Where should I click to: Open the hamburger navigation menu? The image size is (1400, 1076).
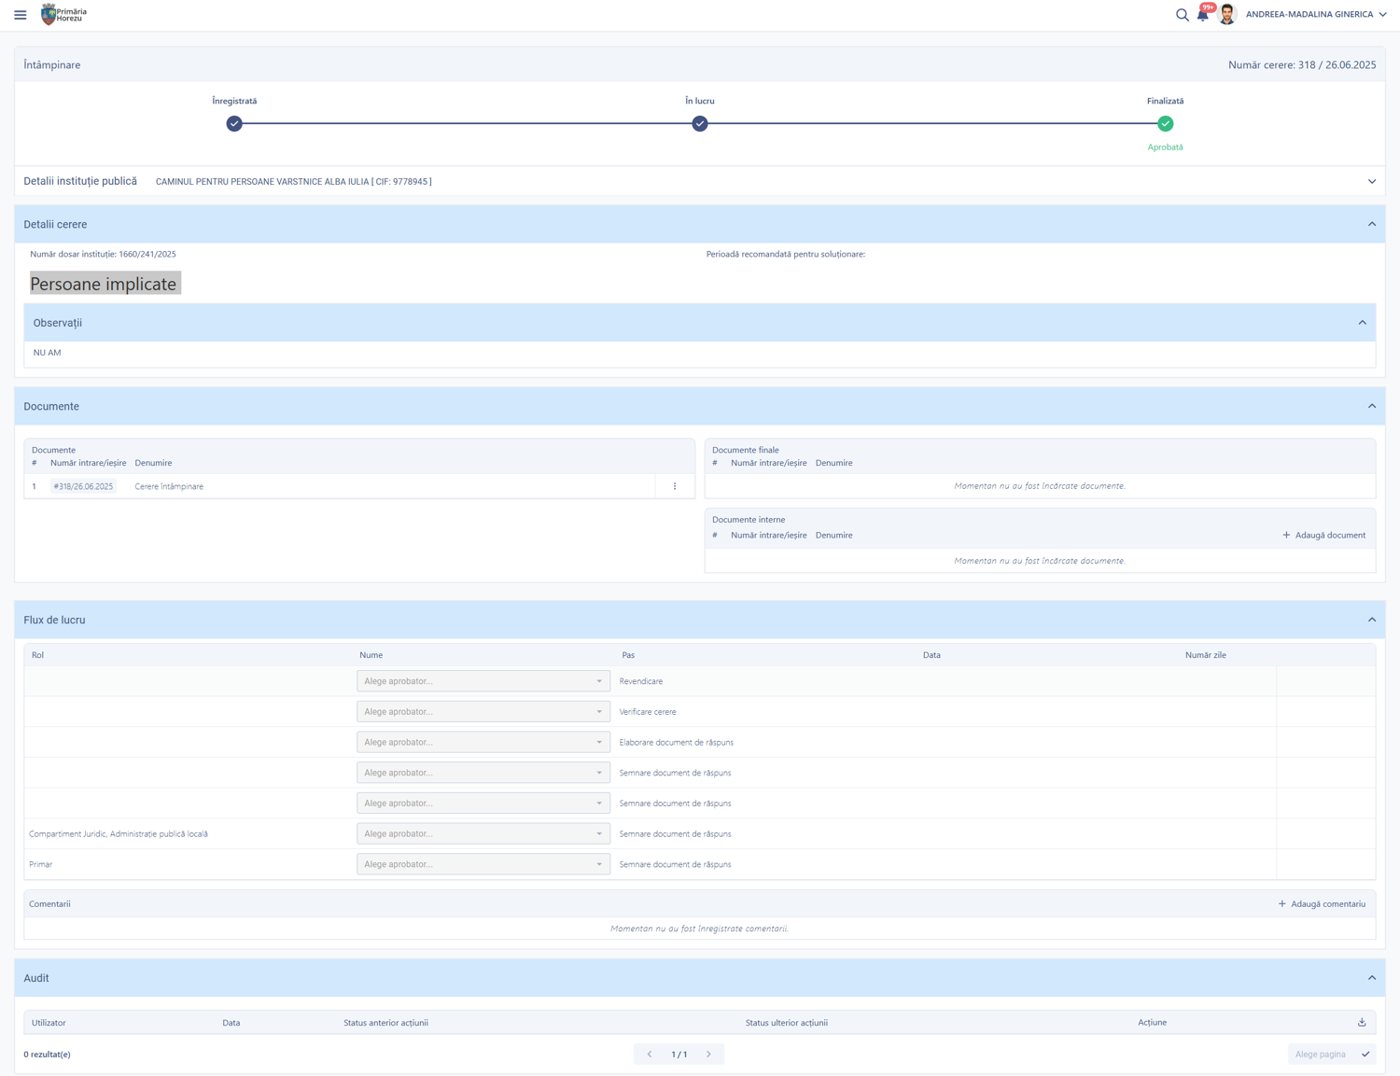20,15
